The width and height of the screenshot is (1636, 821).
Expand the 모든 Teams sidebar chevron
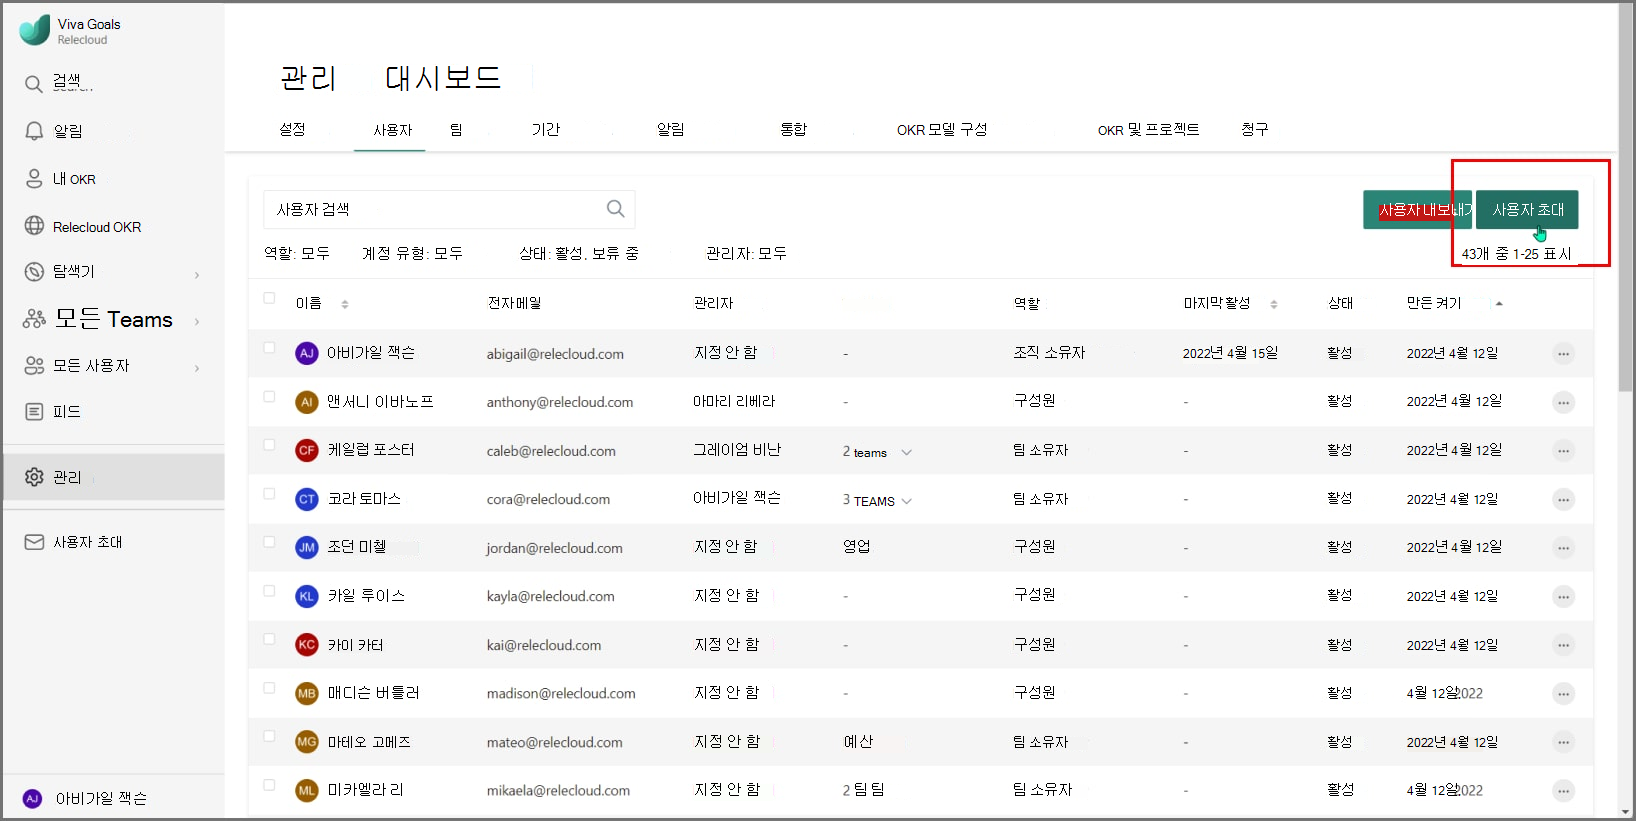197,322
